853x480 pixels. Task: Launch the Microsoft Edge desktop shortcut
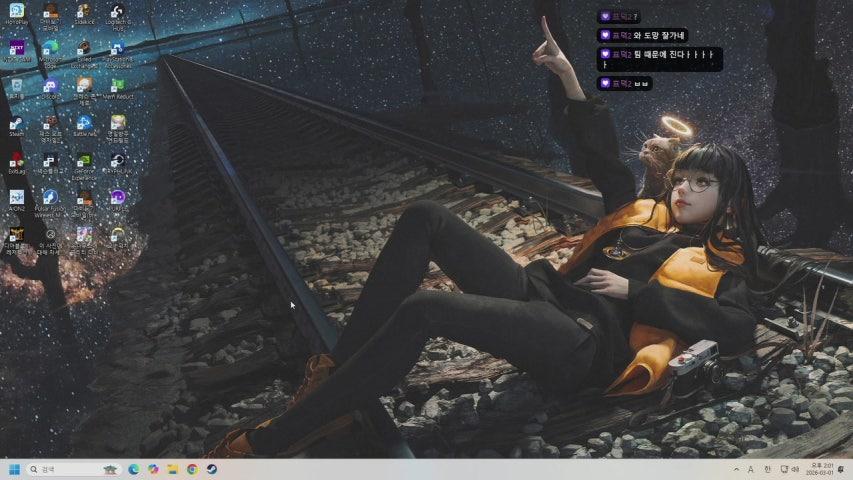tap(50, 53)
